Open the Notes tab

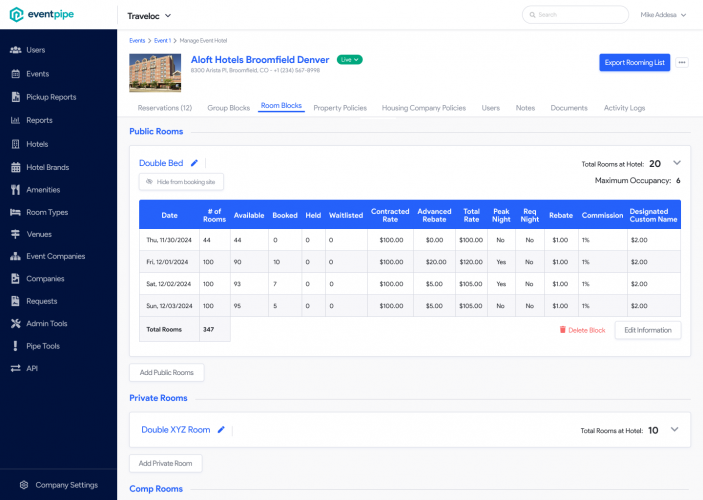pos(525,108)
